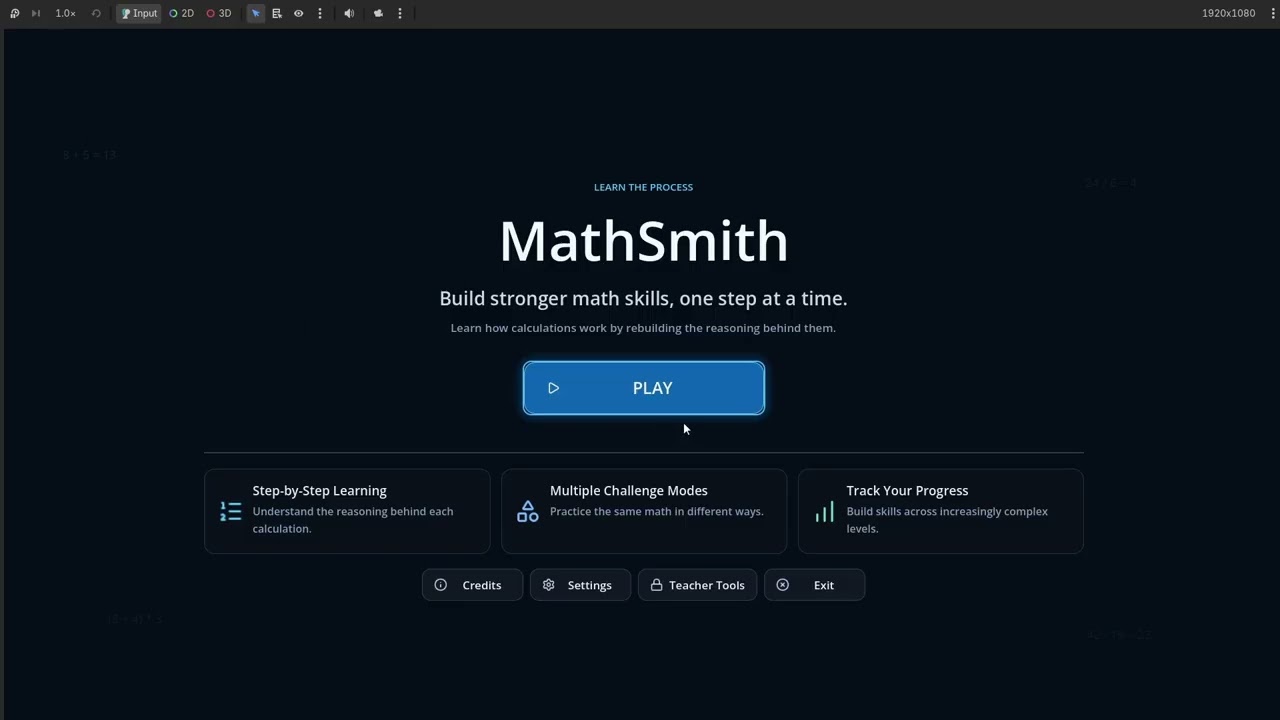
Task: Click the game time suspend icon in toolbar
Action: click(x=14, y=13)
